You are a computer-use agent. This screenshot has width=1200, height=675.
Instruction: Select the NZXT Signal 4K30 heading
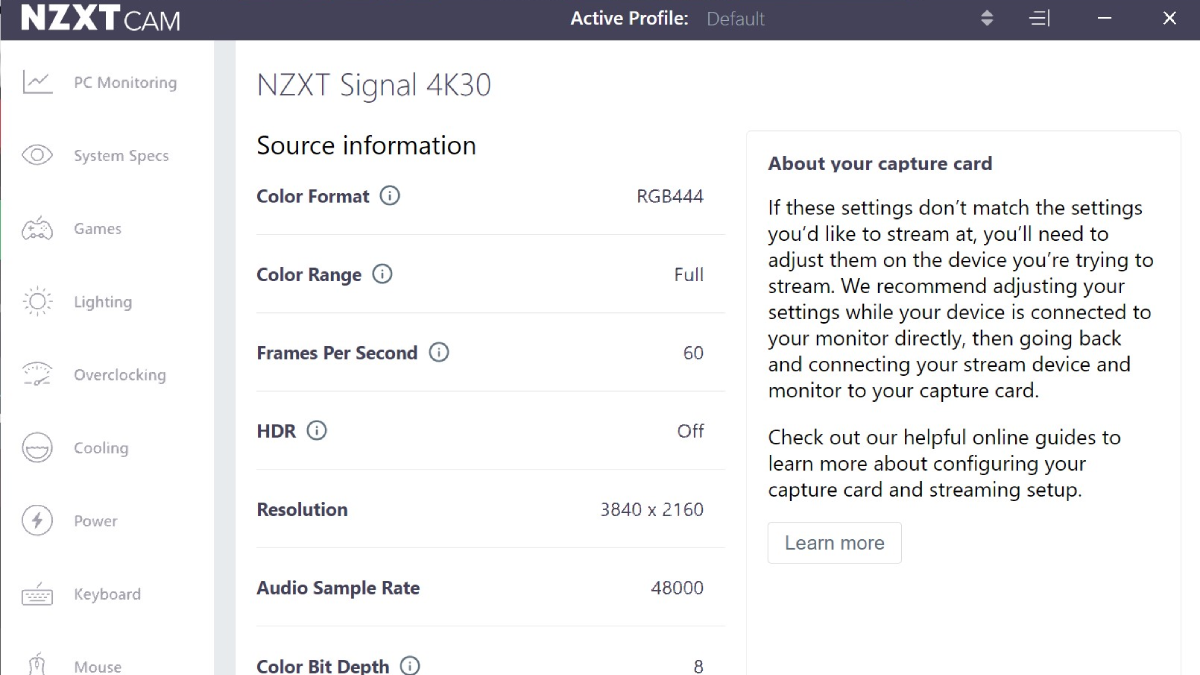pyautogui.click(x=374, y=85)
